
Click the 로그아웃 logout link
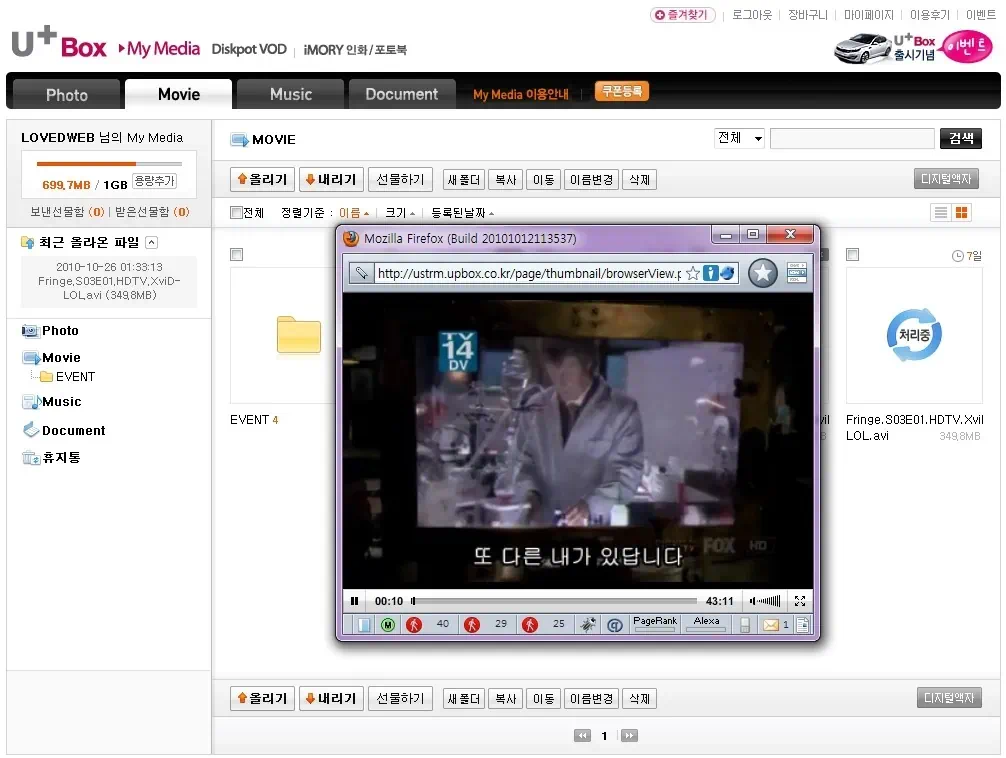(751, 14)
